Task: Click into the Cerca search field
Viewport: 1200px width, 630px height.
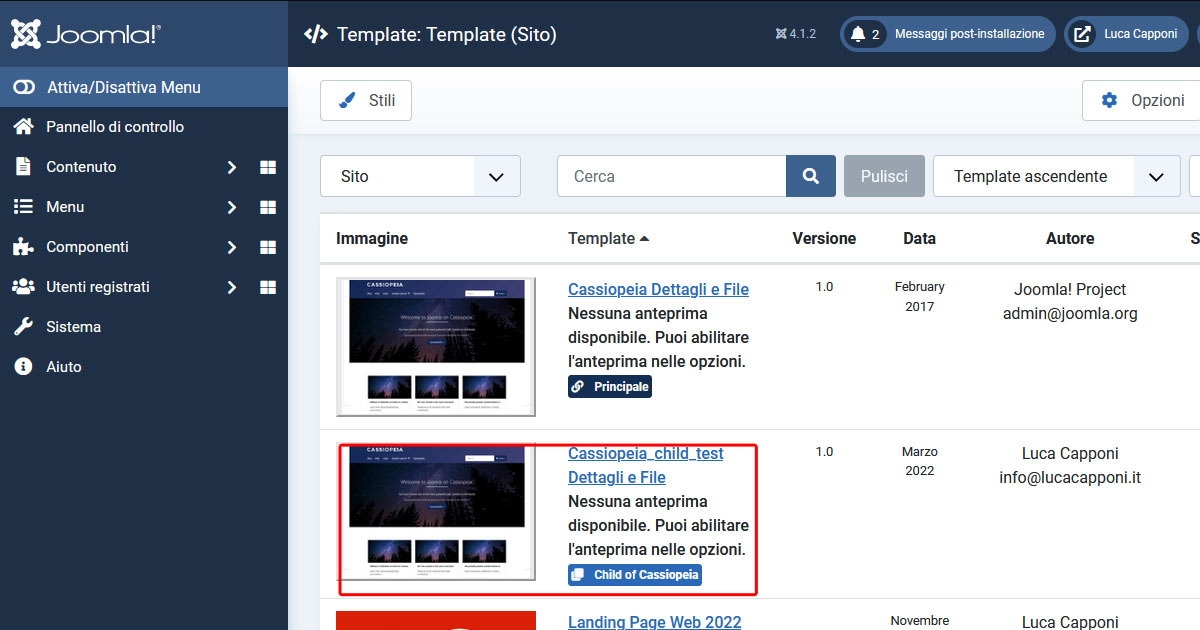Action: tap(671, 176)
